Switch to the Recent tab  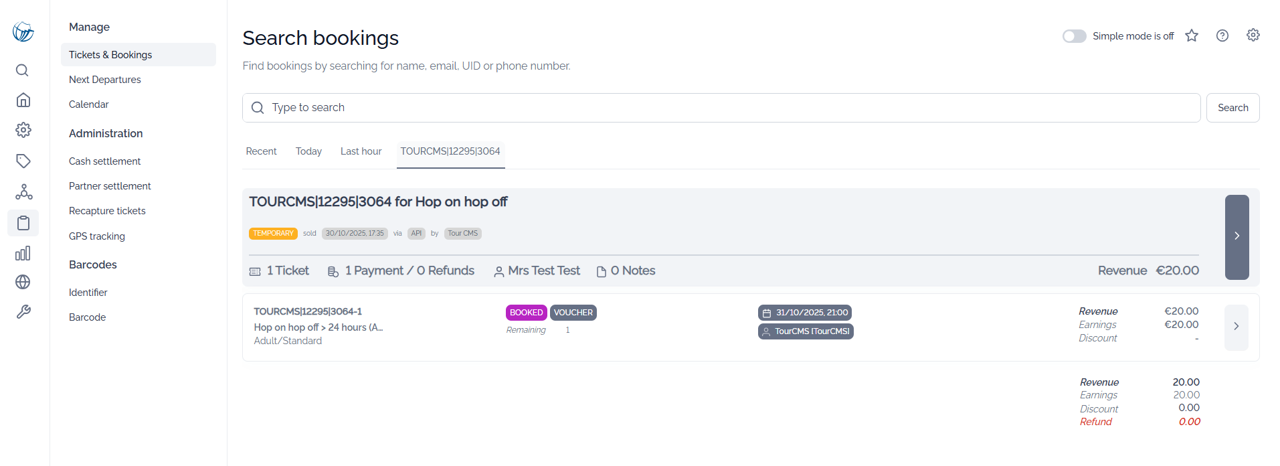click(x=261, y=151)
